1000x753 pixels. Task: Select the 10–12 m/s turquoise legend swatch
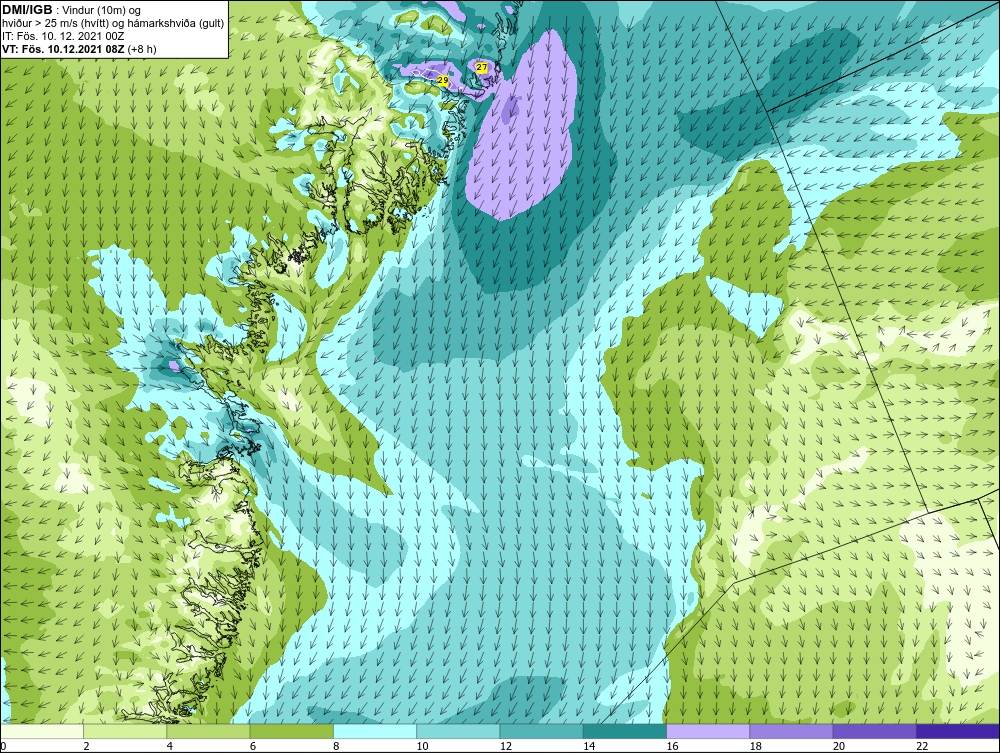[x=458, y=731]
